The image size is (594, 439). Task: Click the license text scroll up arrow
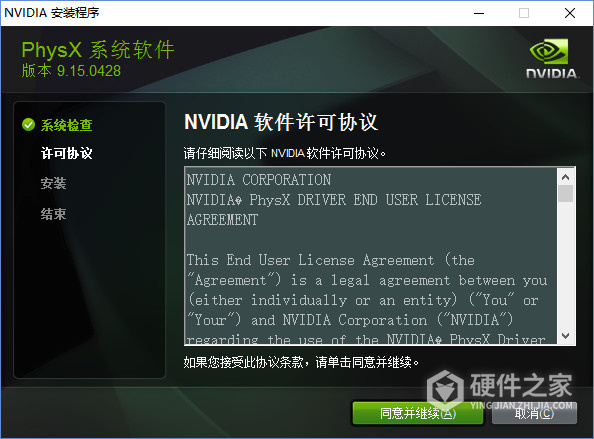pyautogui.click(x=566, y=177)
